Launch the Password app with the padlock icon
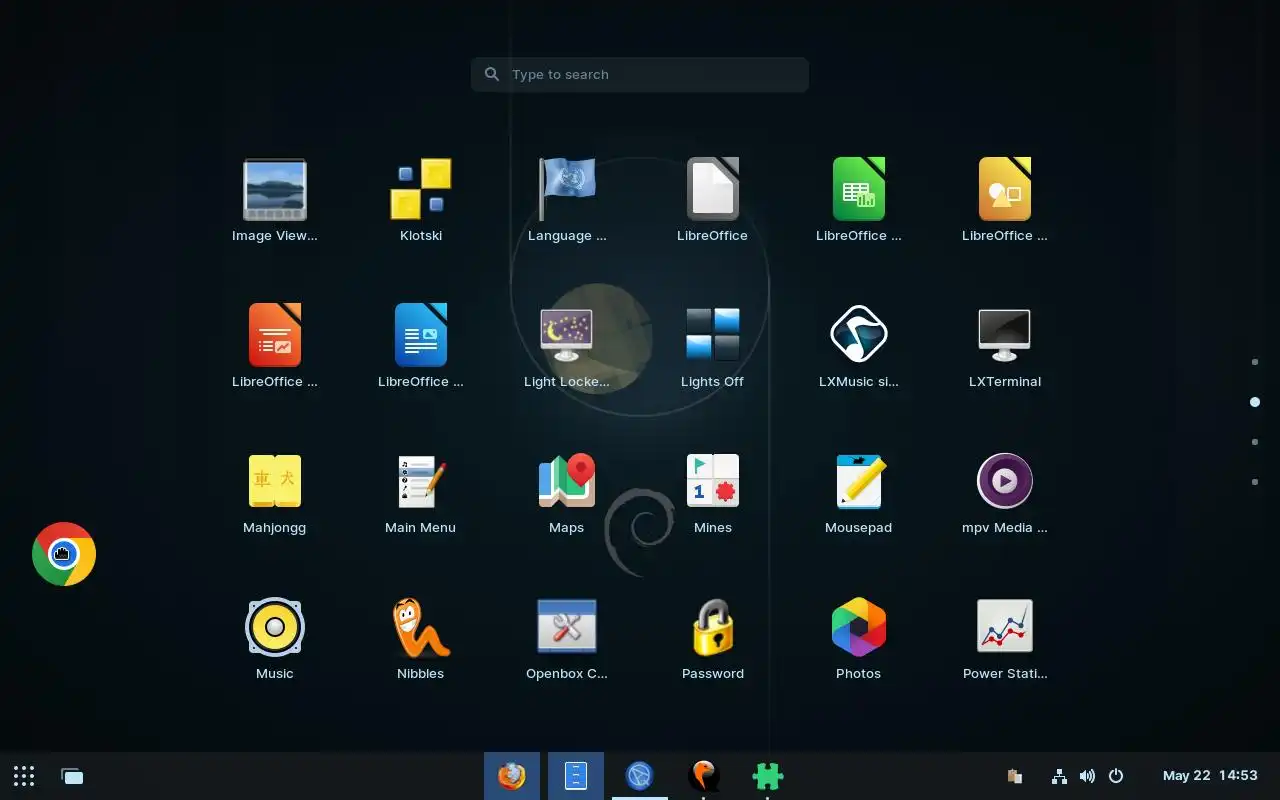The height and width of the screenshot is (800, 1280). pos(713,628)
